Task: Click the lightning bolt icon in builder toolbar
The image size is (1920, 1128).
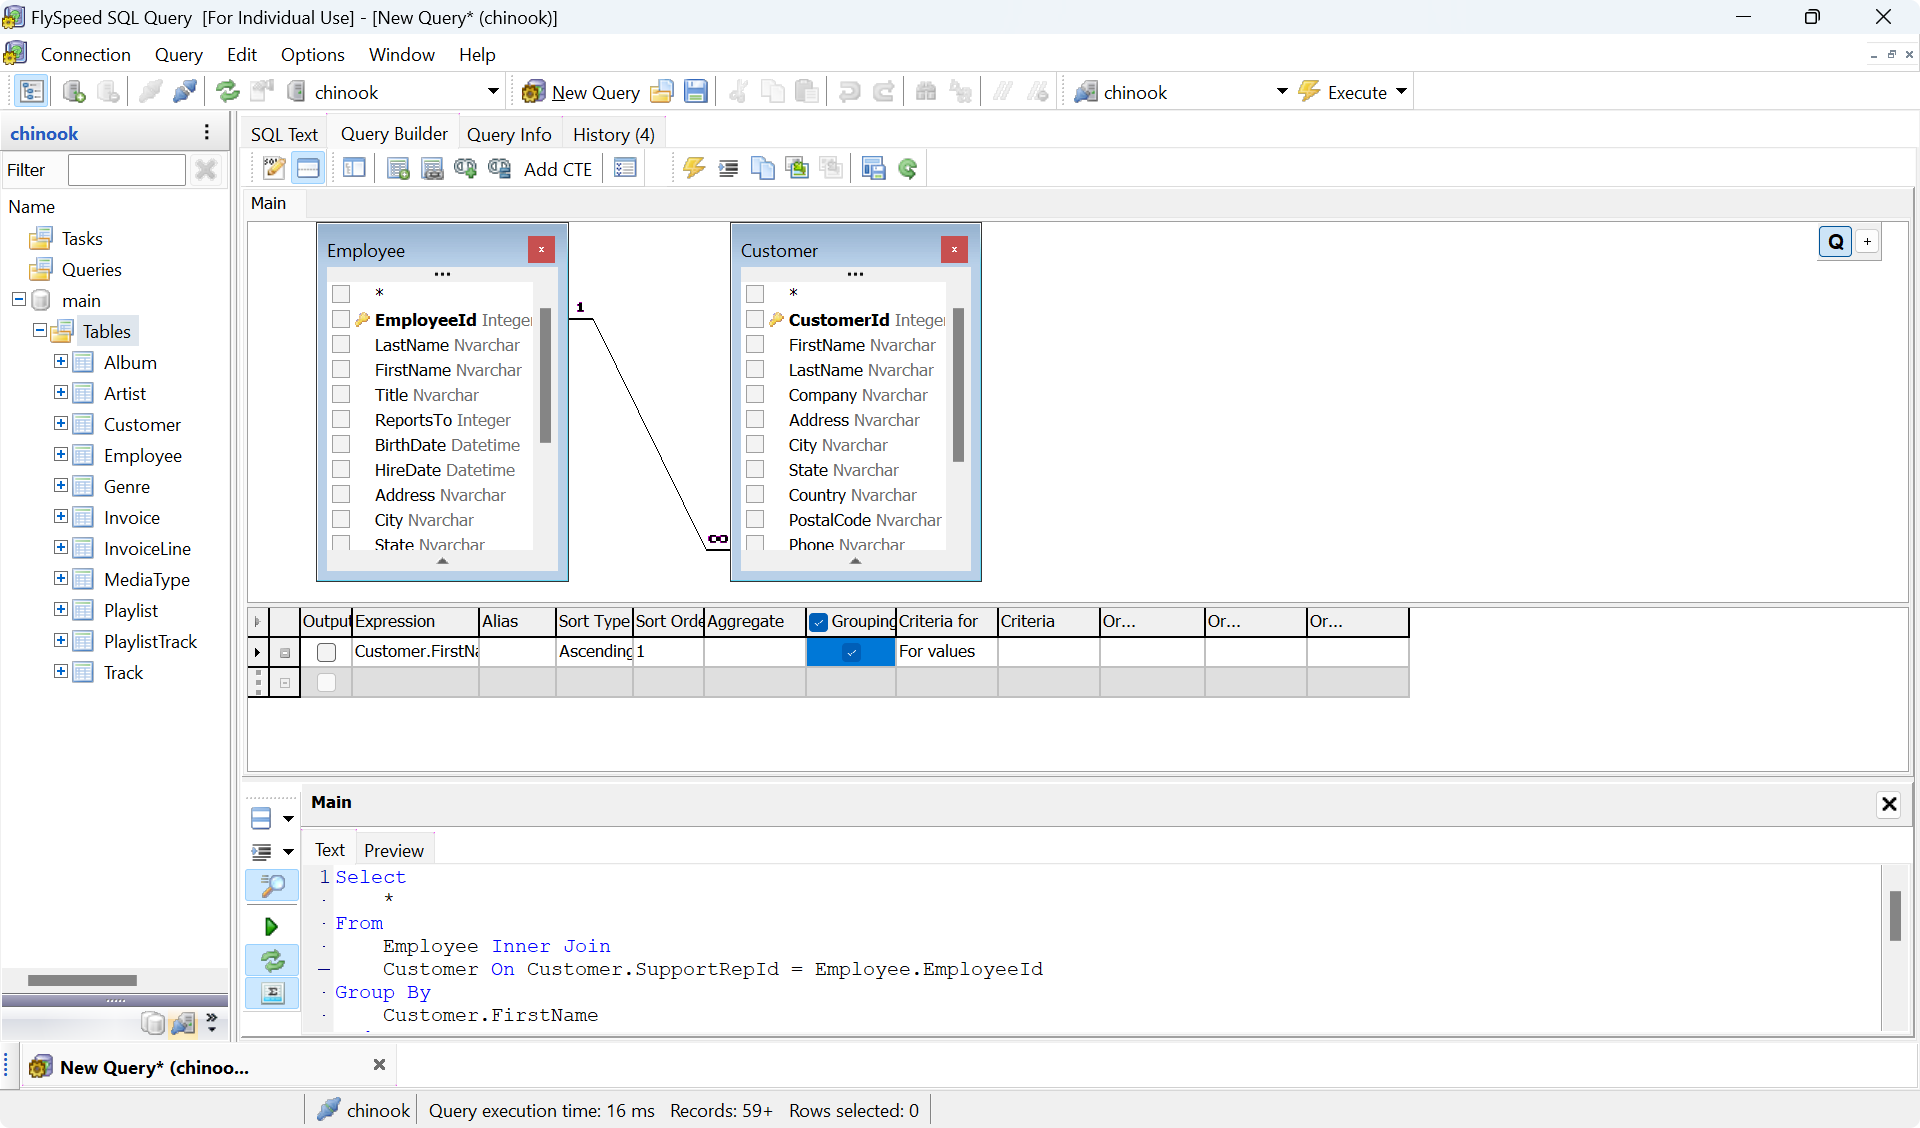Action: (x=693, y=168)
